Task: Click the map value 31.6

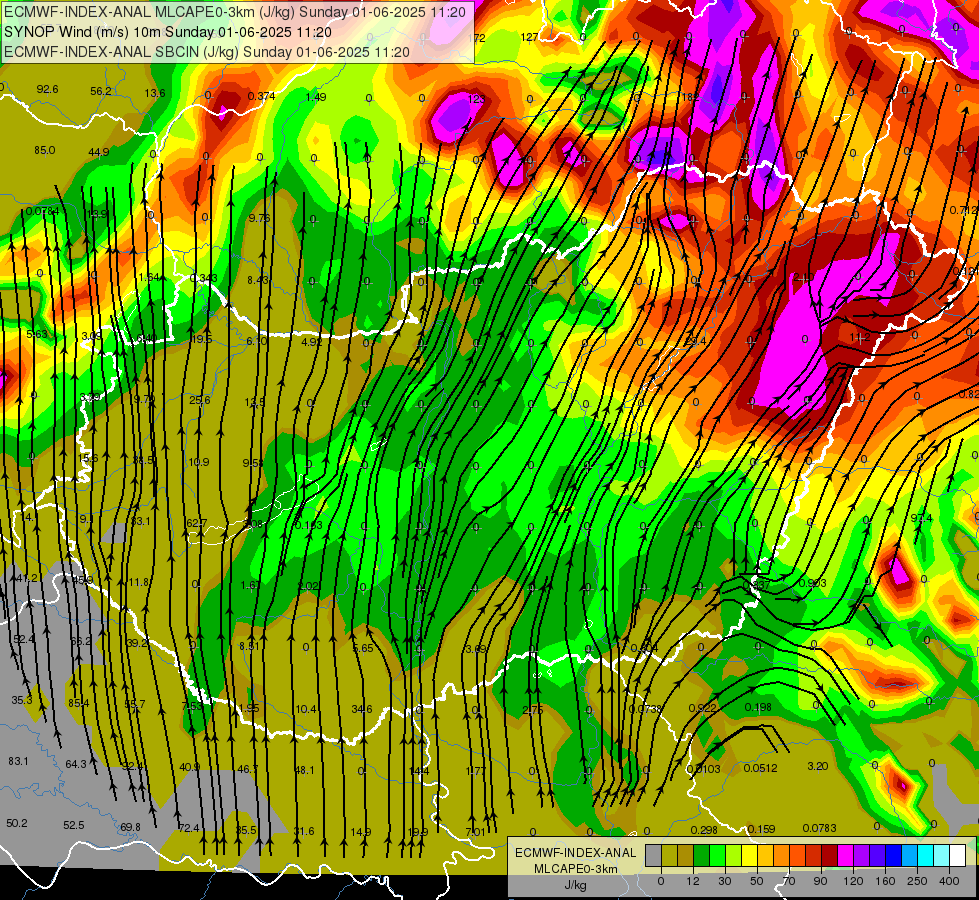Action: (x=303, y=831)
